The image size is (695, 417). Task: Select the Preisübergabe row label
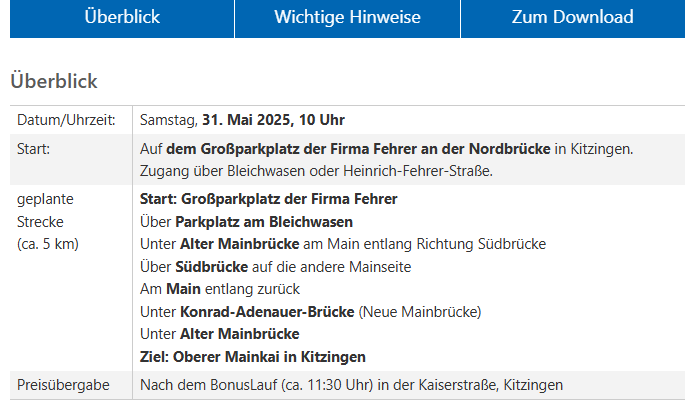coord(63,385)
